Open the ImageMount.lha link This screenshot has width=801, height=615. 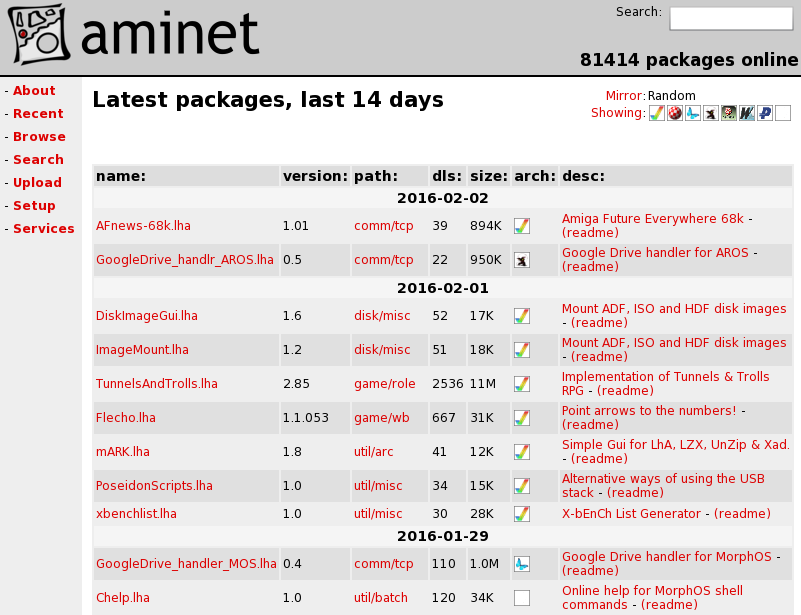tap(142, 349)
